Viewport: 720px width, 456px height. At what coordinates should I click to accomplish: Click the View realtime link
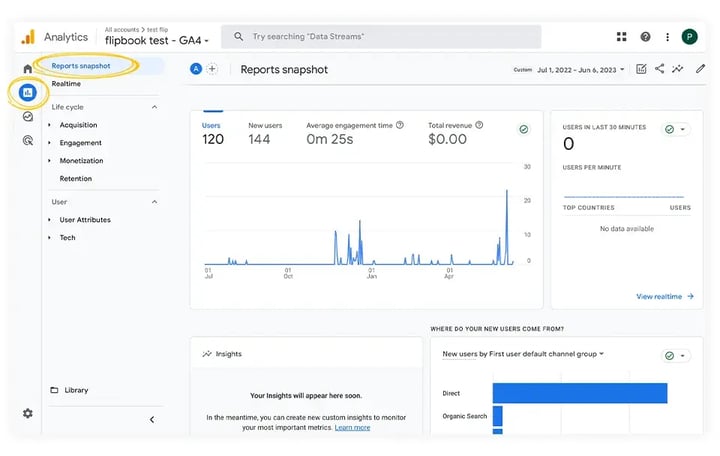coord(659,297)
